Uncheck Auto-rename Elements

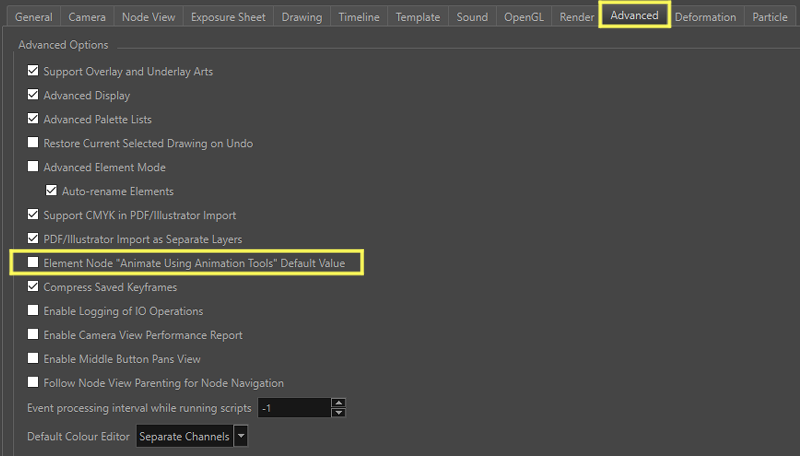52,191
